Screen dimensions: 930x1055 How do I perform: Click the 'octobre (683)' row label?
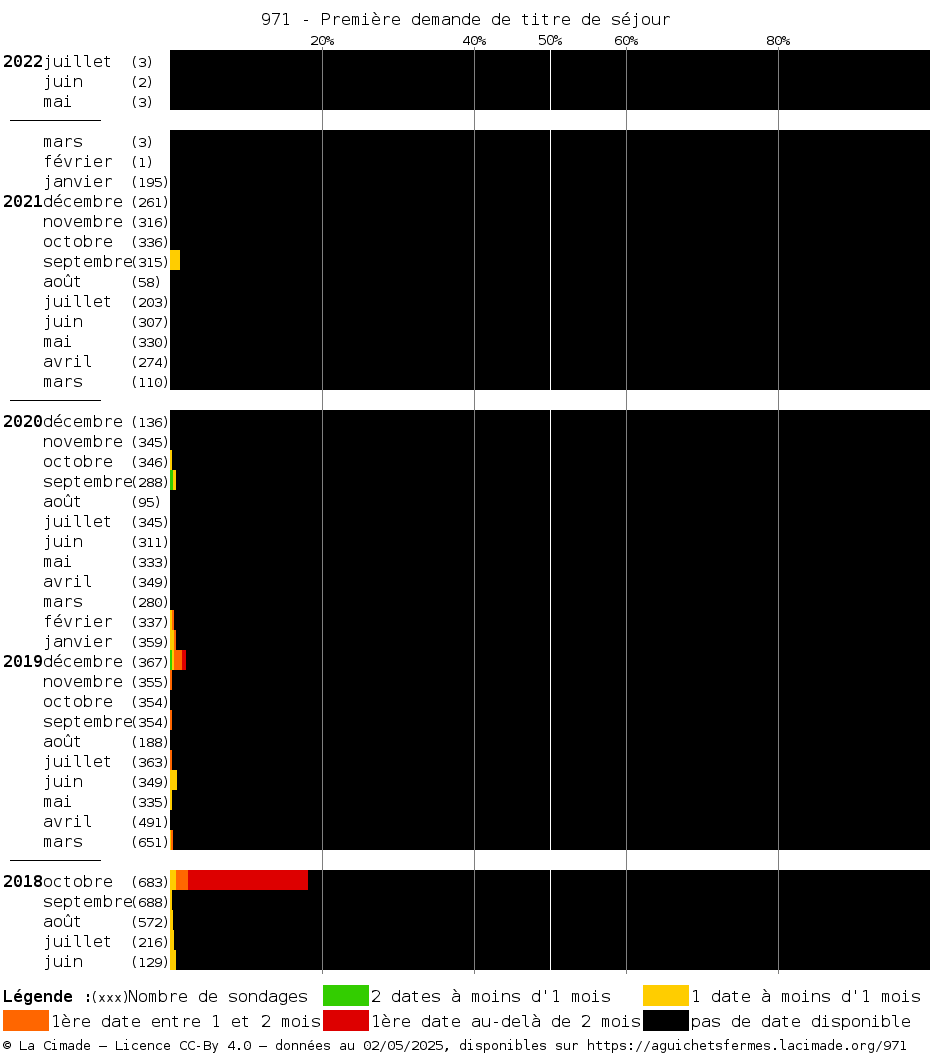point(106,881)
